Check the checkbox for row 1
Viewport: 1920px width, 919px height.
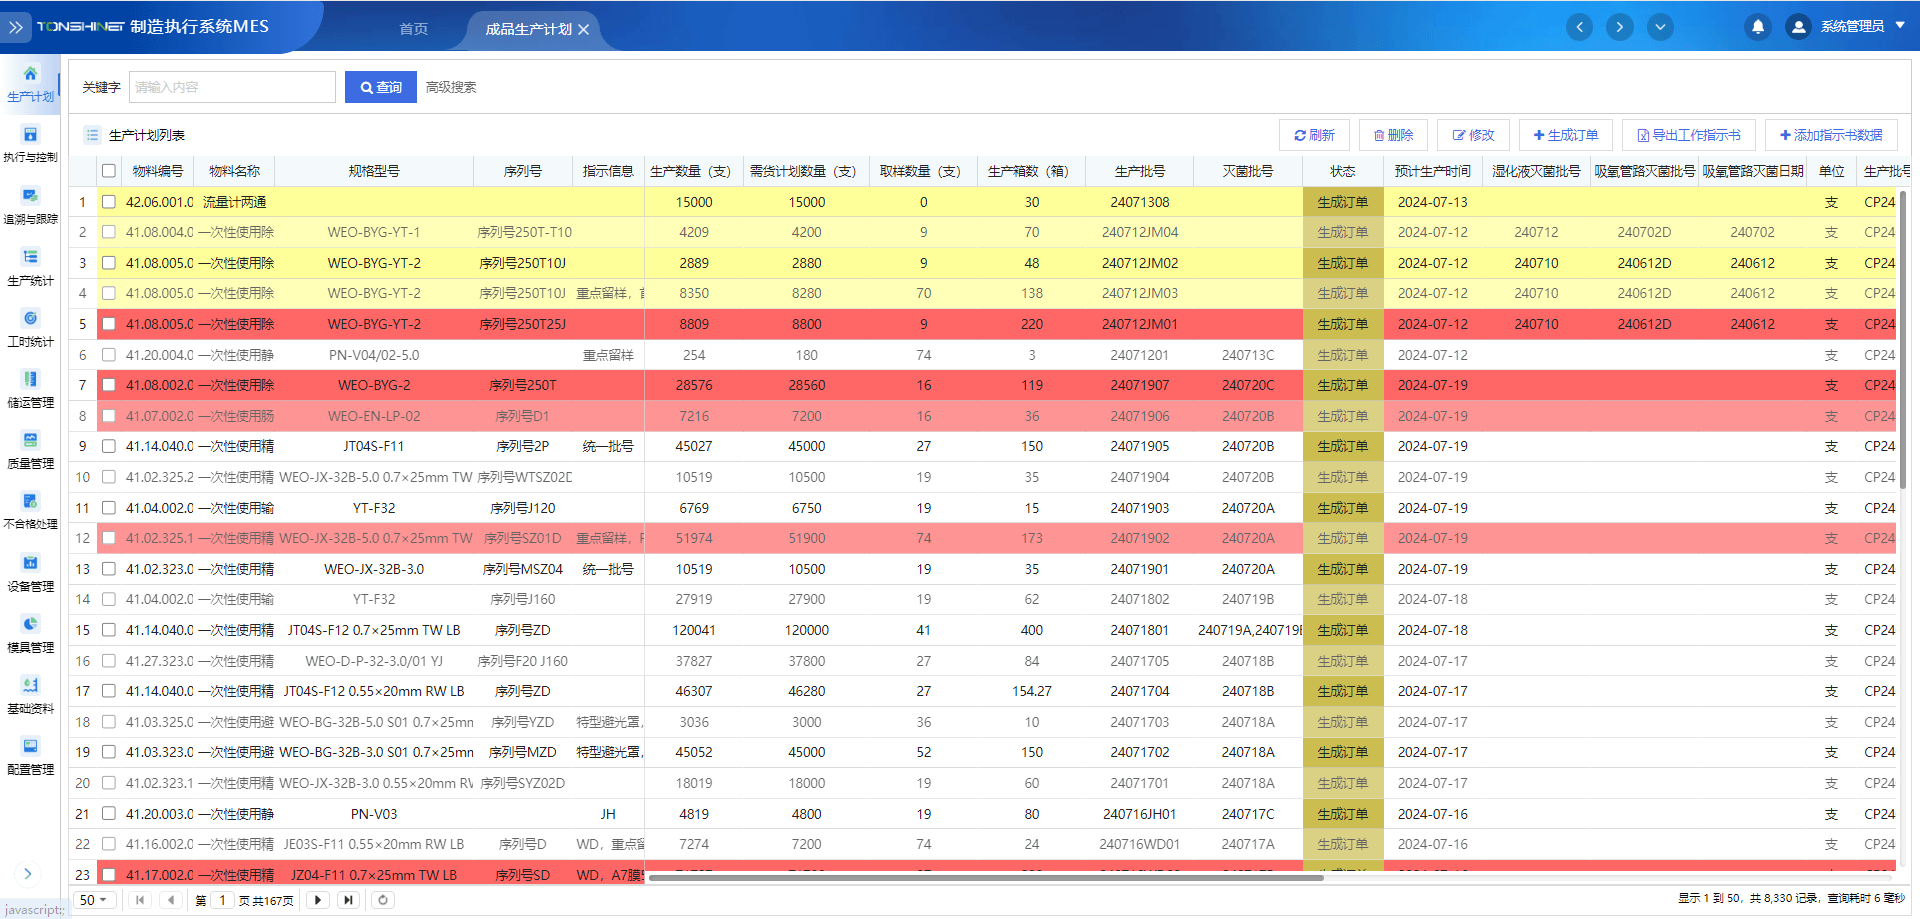point(109,202)
